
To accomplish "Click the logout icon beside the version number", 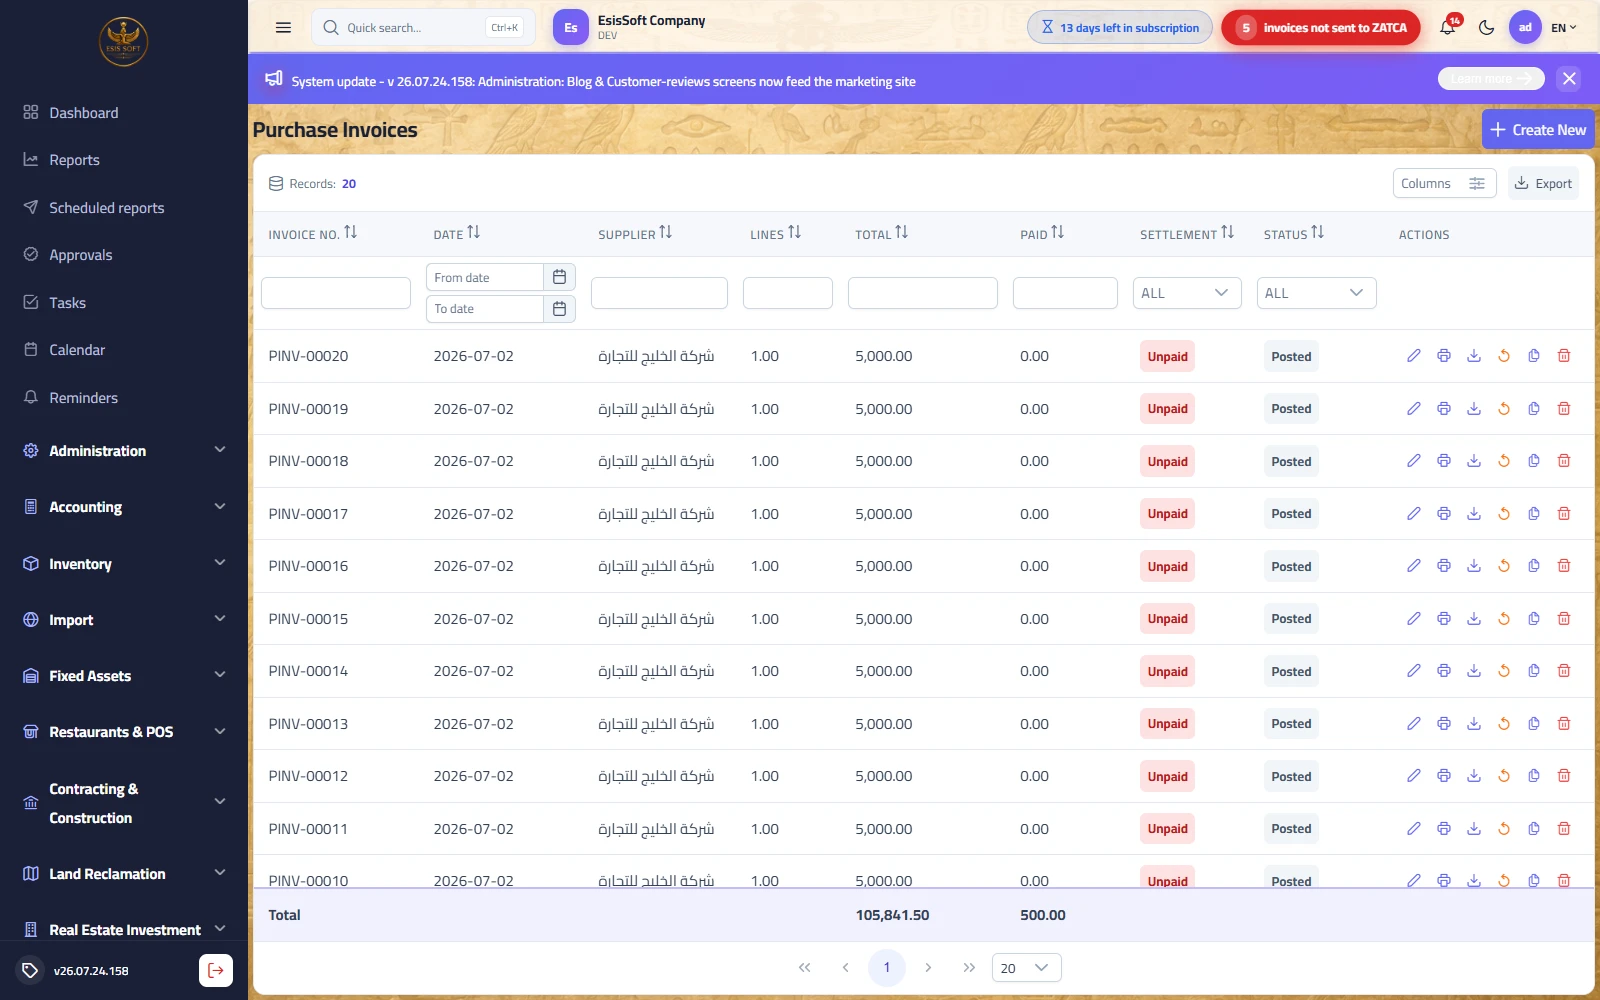I will (x=216, y=970).
